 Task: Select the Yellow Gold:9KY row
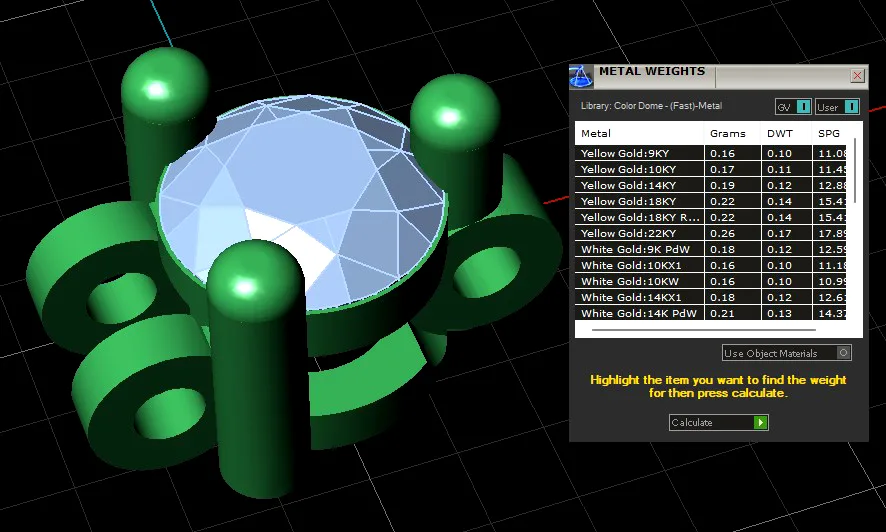coord(711,153)
